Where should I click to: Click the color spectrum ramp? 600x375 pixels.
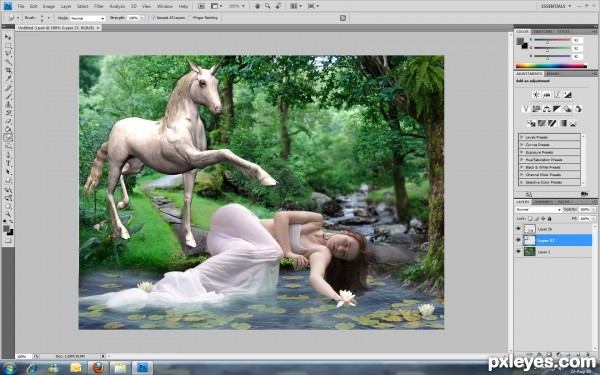(551, 66)
